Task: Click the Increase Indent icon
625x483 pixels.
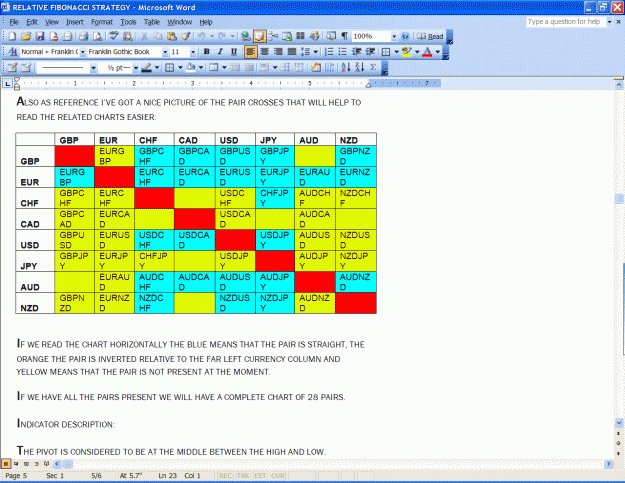Action: [370, 52]
